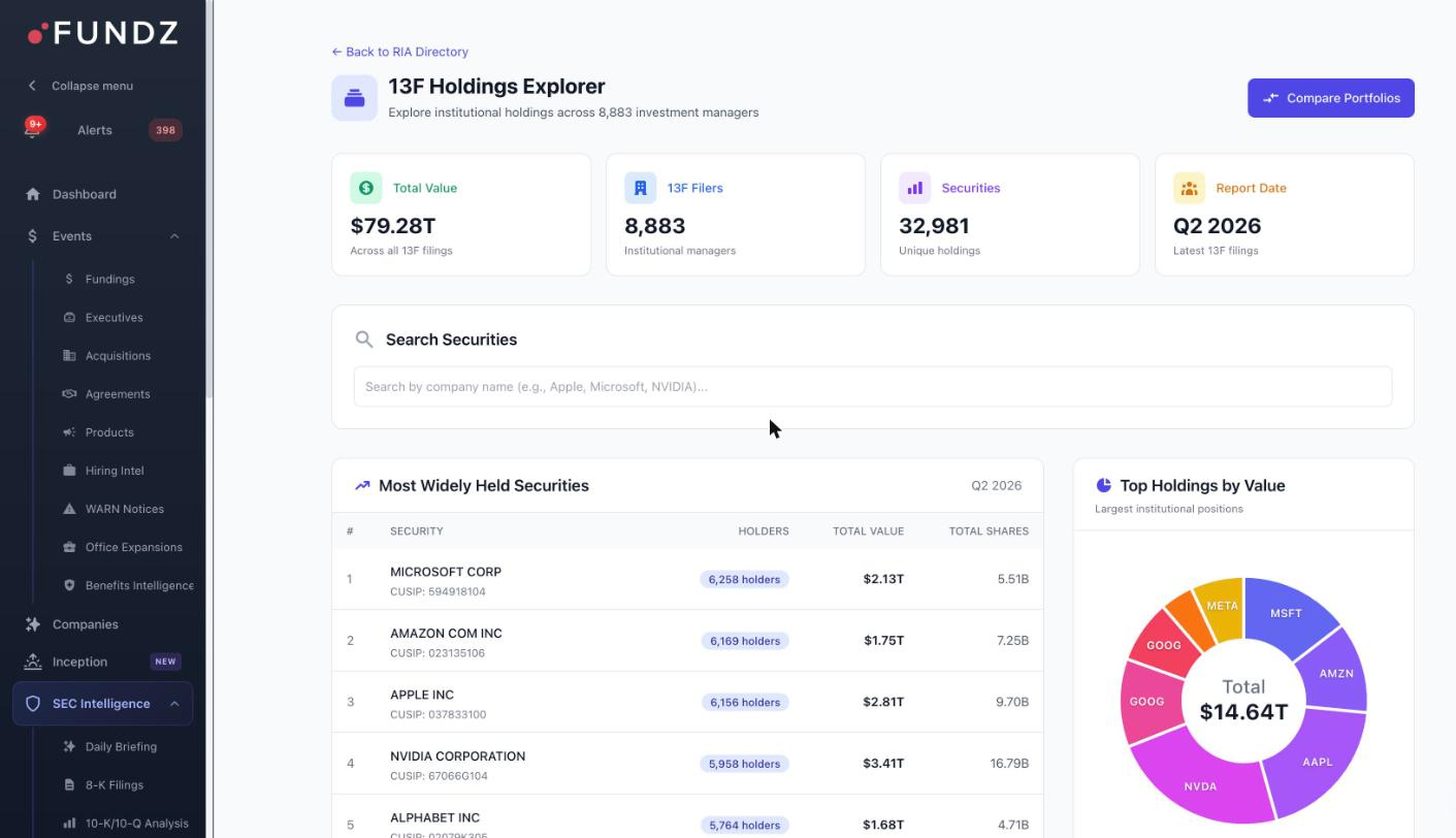Select the APPLE INC row name

tap(422, 695)
